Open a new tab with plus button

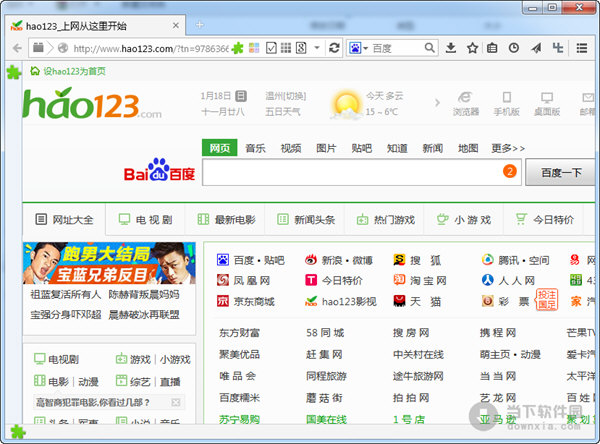pos(199,25)
